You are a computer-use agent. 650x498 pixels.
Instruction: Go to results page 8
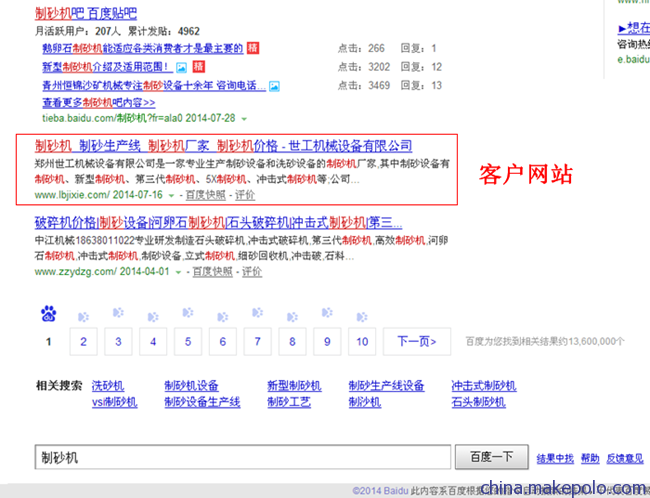292,342
